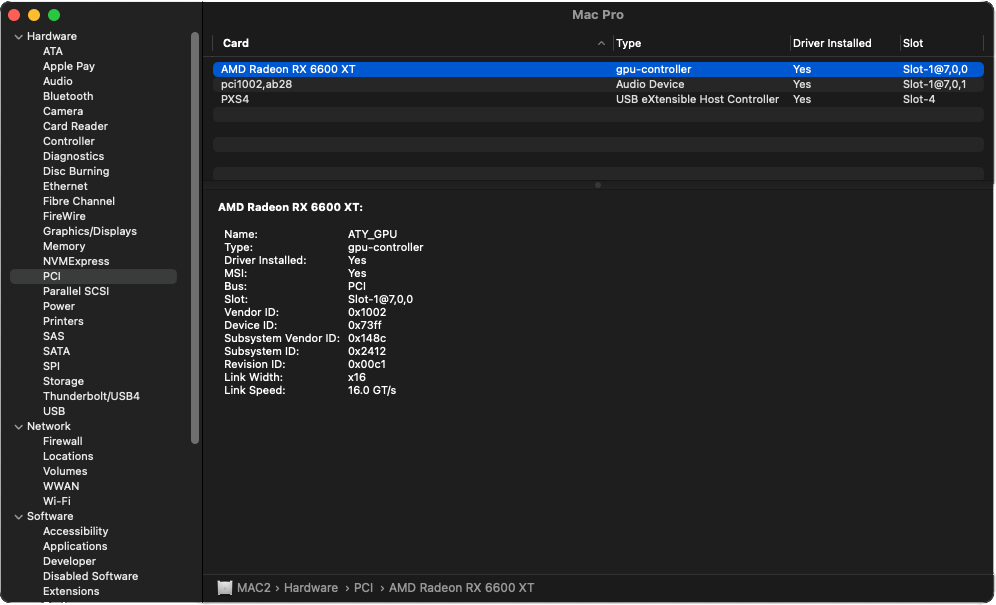The height and width of the screenshot is (605, 996).
Task: Sort by Driver Installed column
Action: click(832, 43)
